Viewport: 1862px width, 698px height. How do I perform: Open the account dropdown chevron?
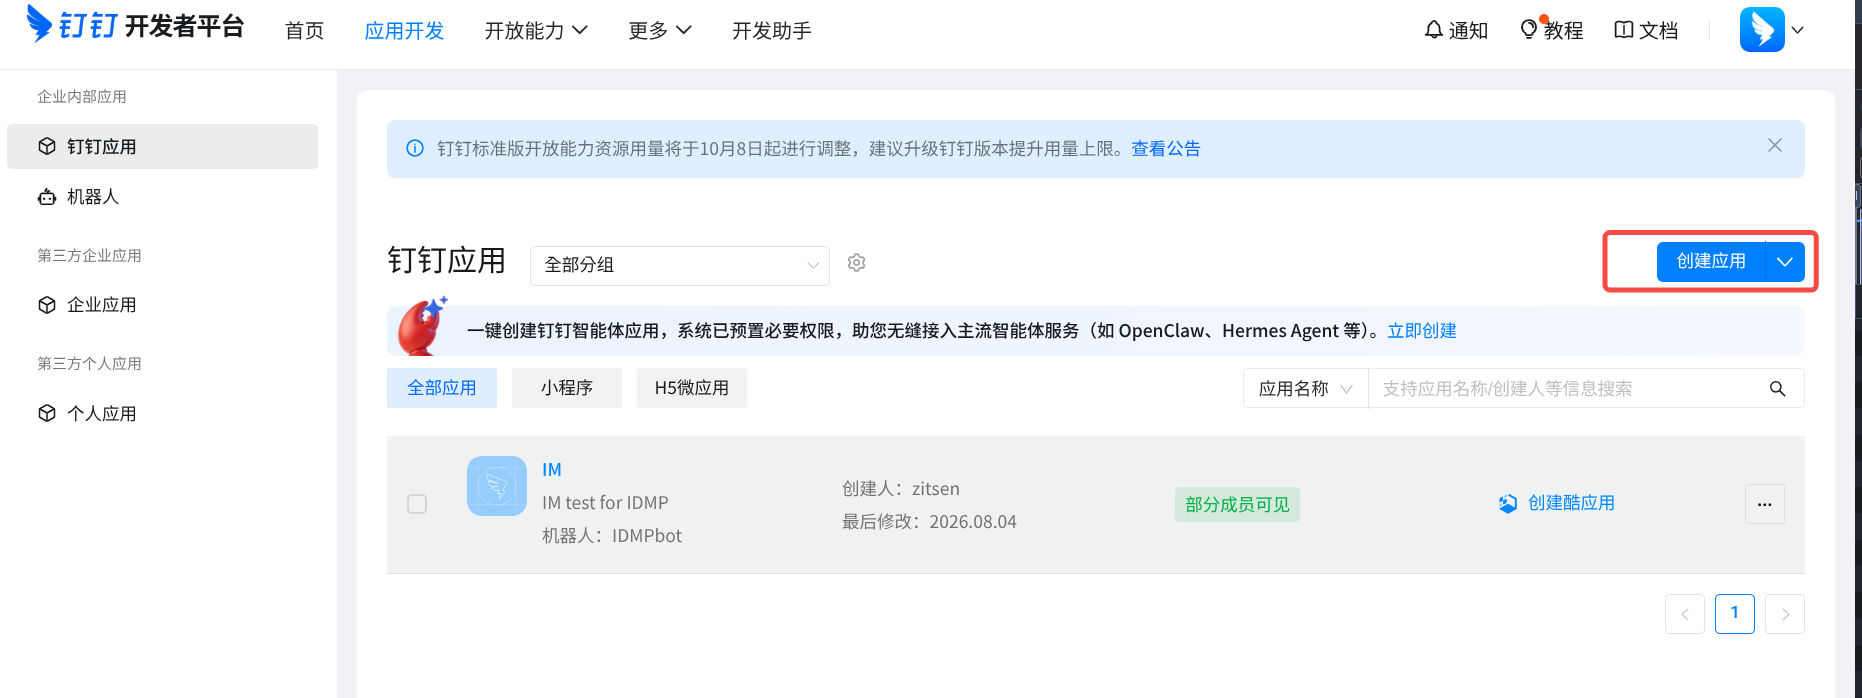point(1797,30)
